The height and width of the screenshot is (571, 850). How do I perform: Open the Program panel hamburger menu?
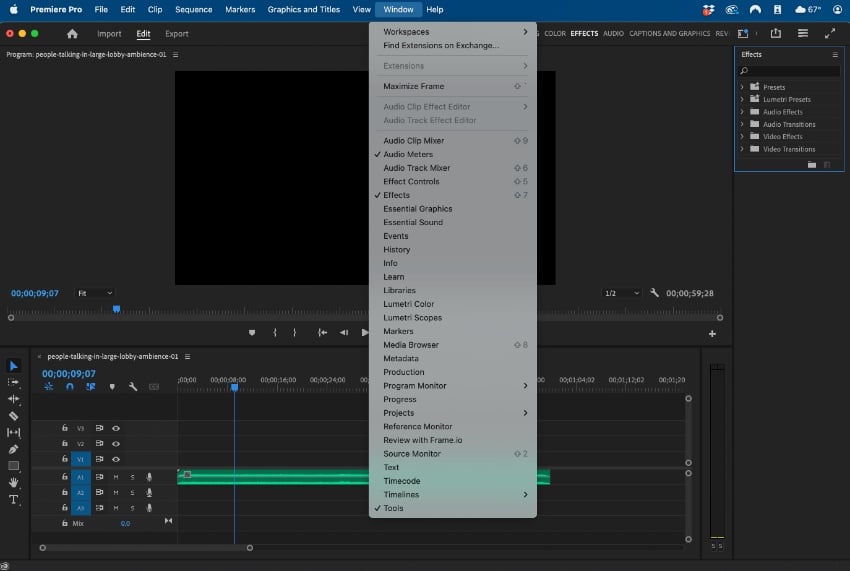pyautogui.click(x=175, y=55)
